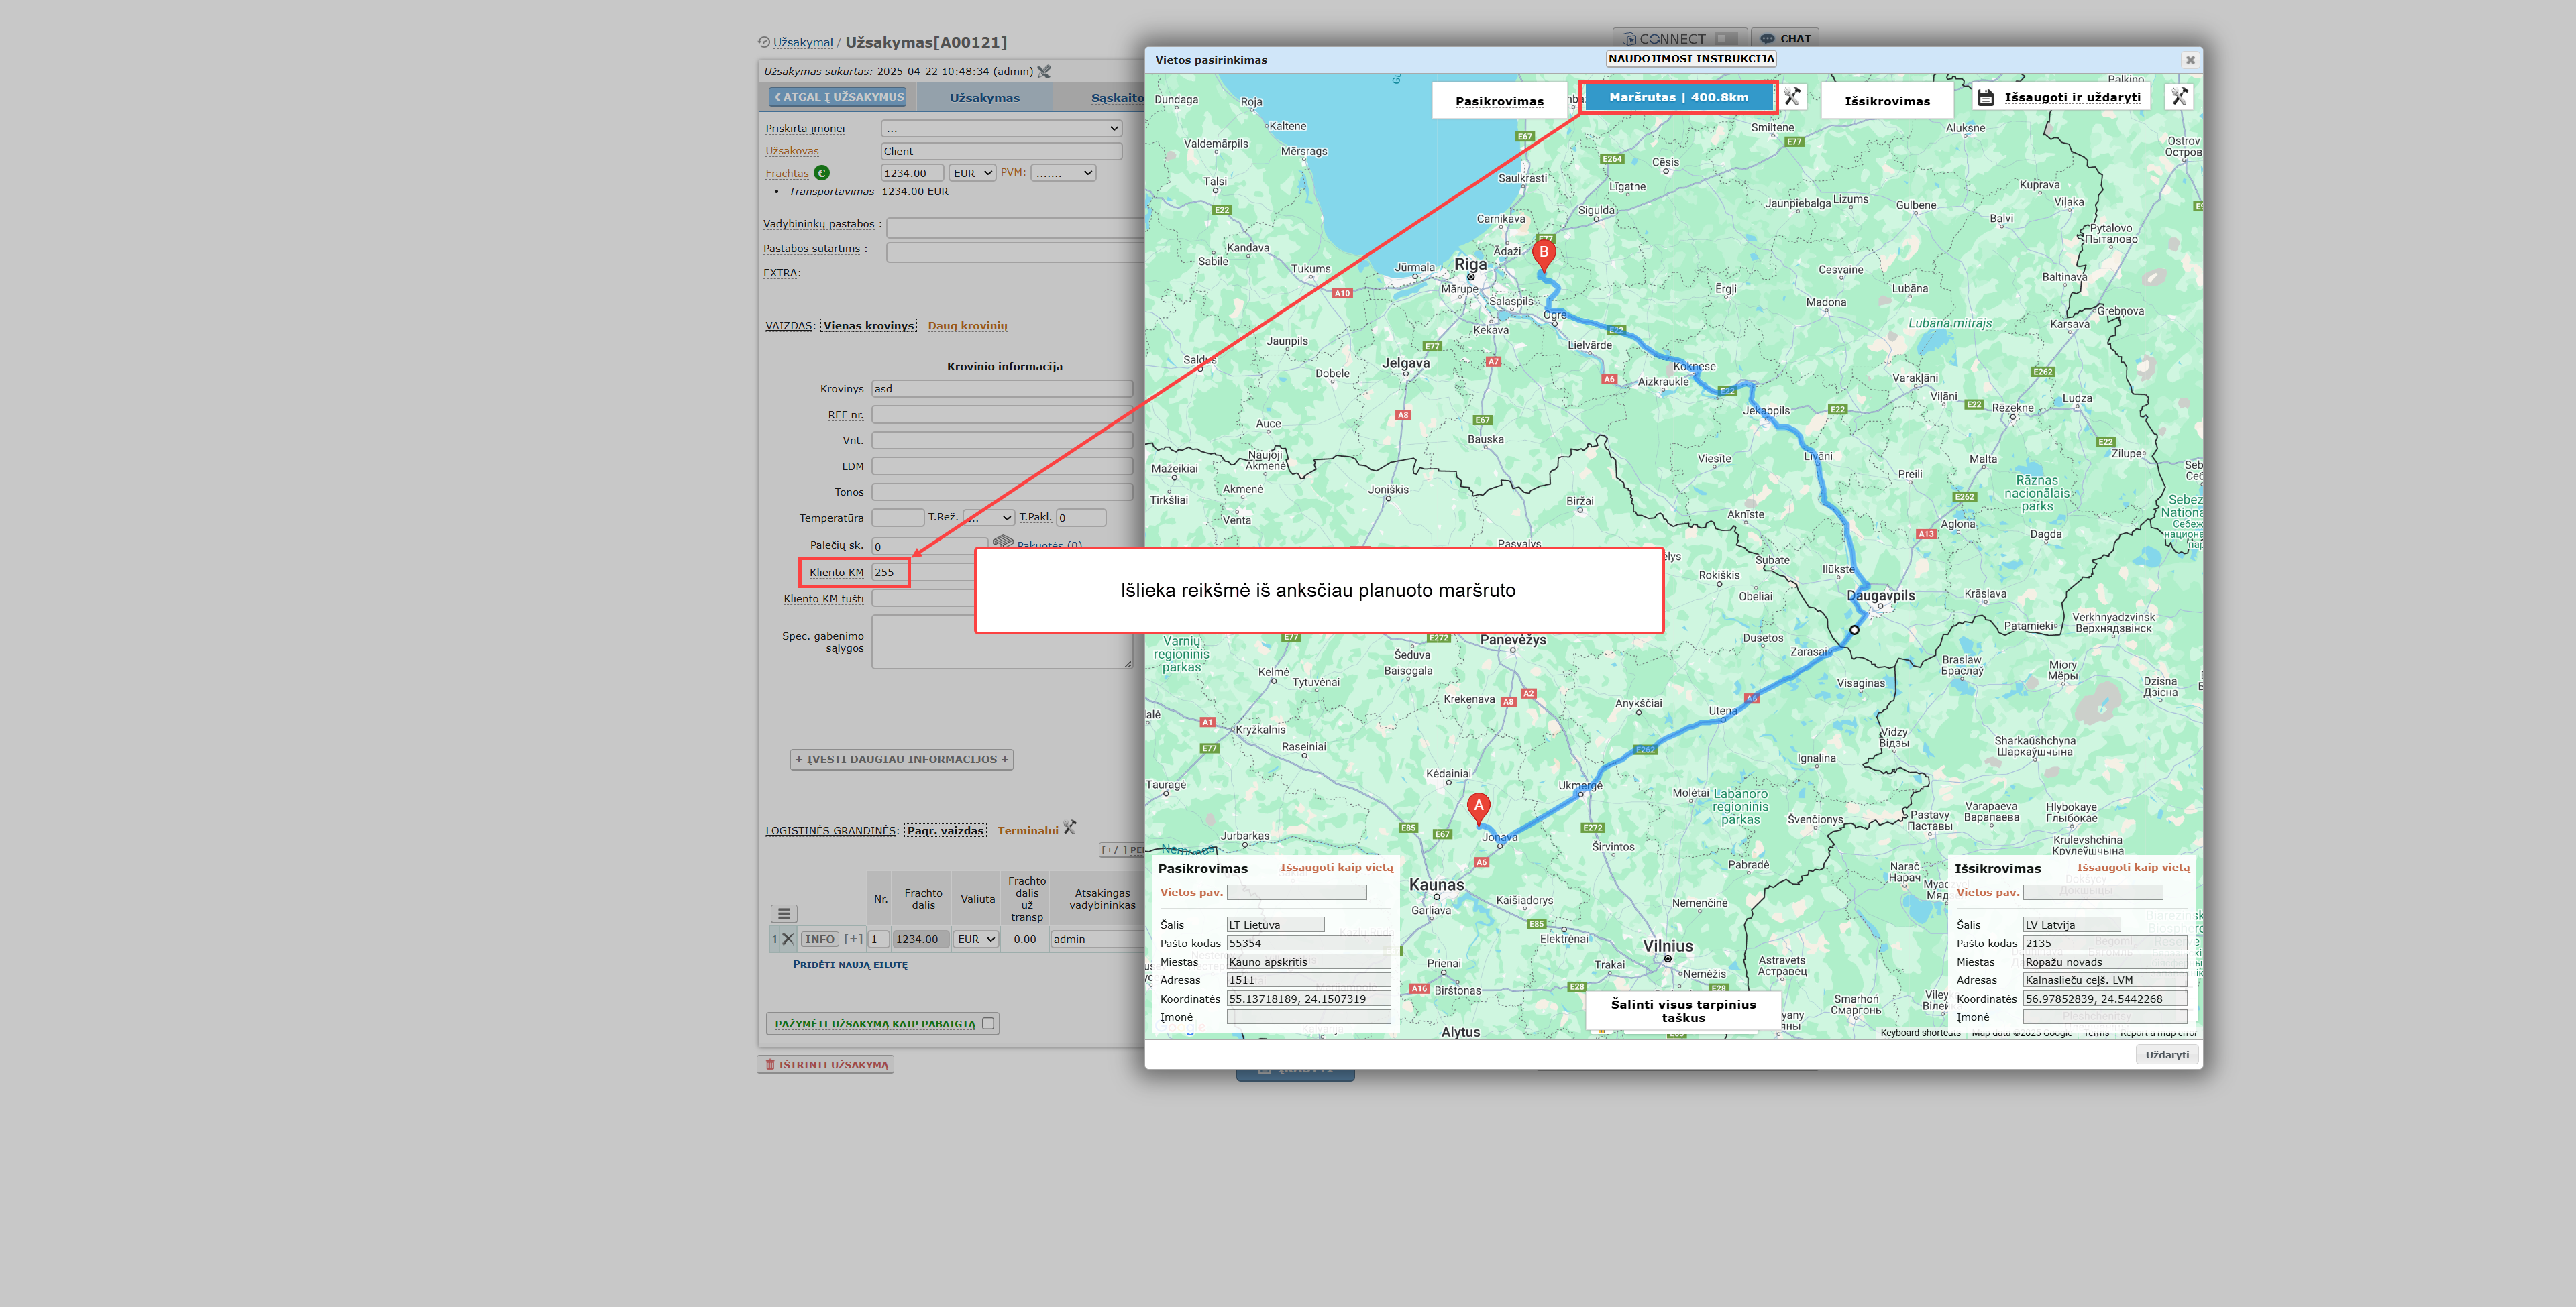Viewport: 2576px width, 1307px height.
Task: Open the hamburger menu above the freight table
Action: (784, 914)
